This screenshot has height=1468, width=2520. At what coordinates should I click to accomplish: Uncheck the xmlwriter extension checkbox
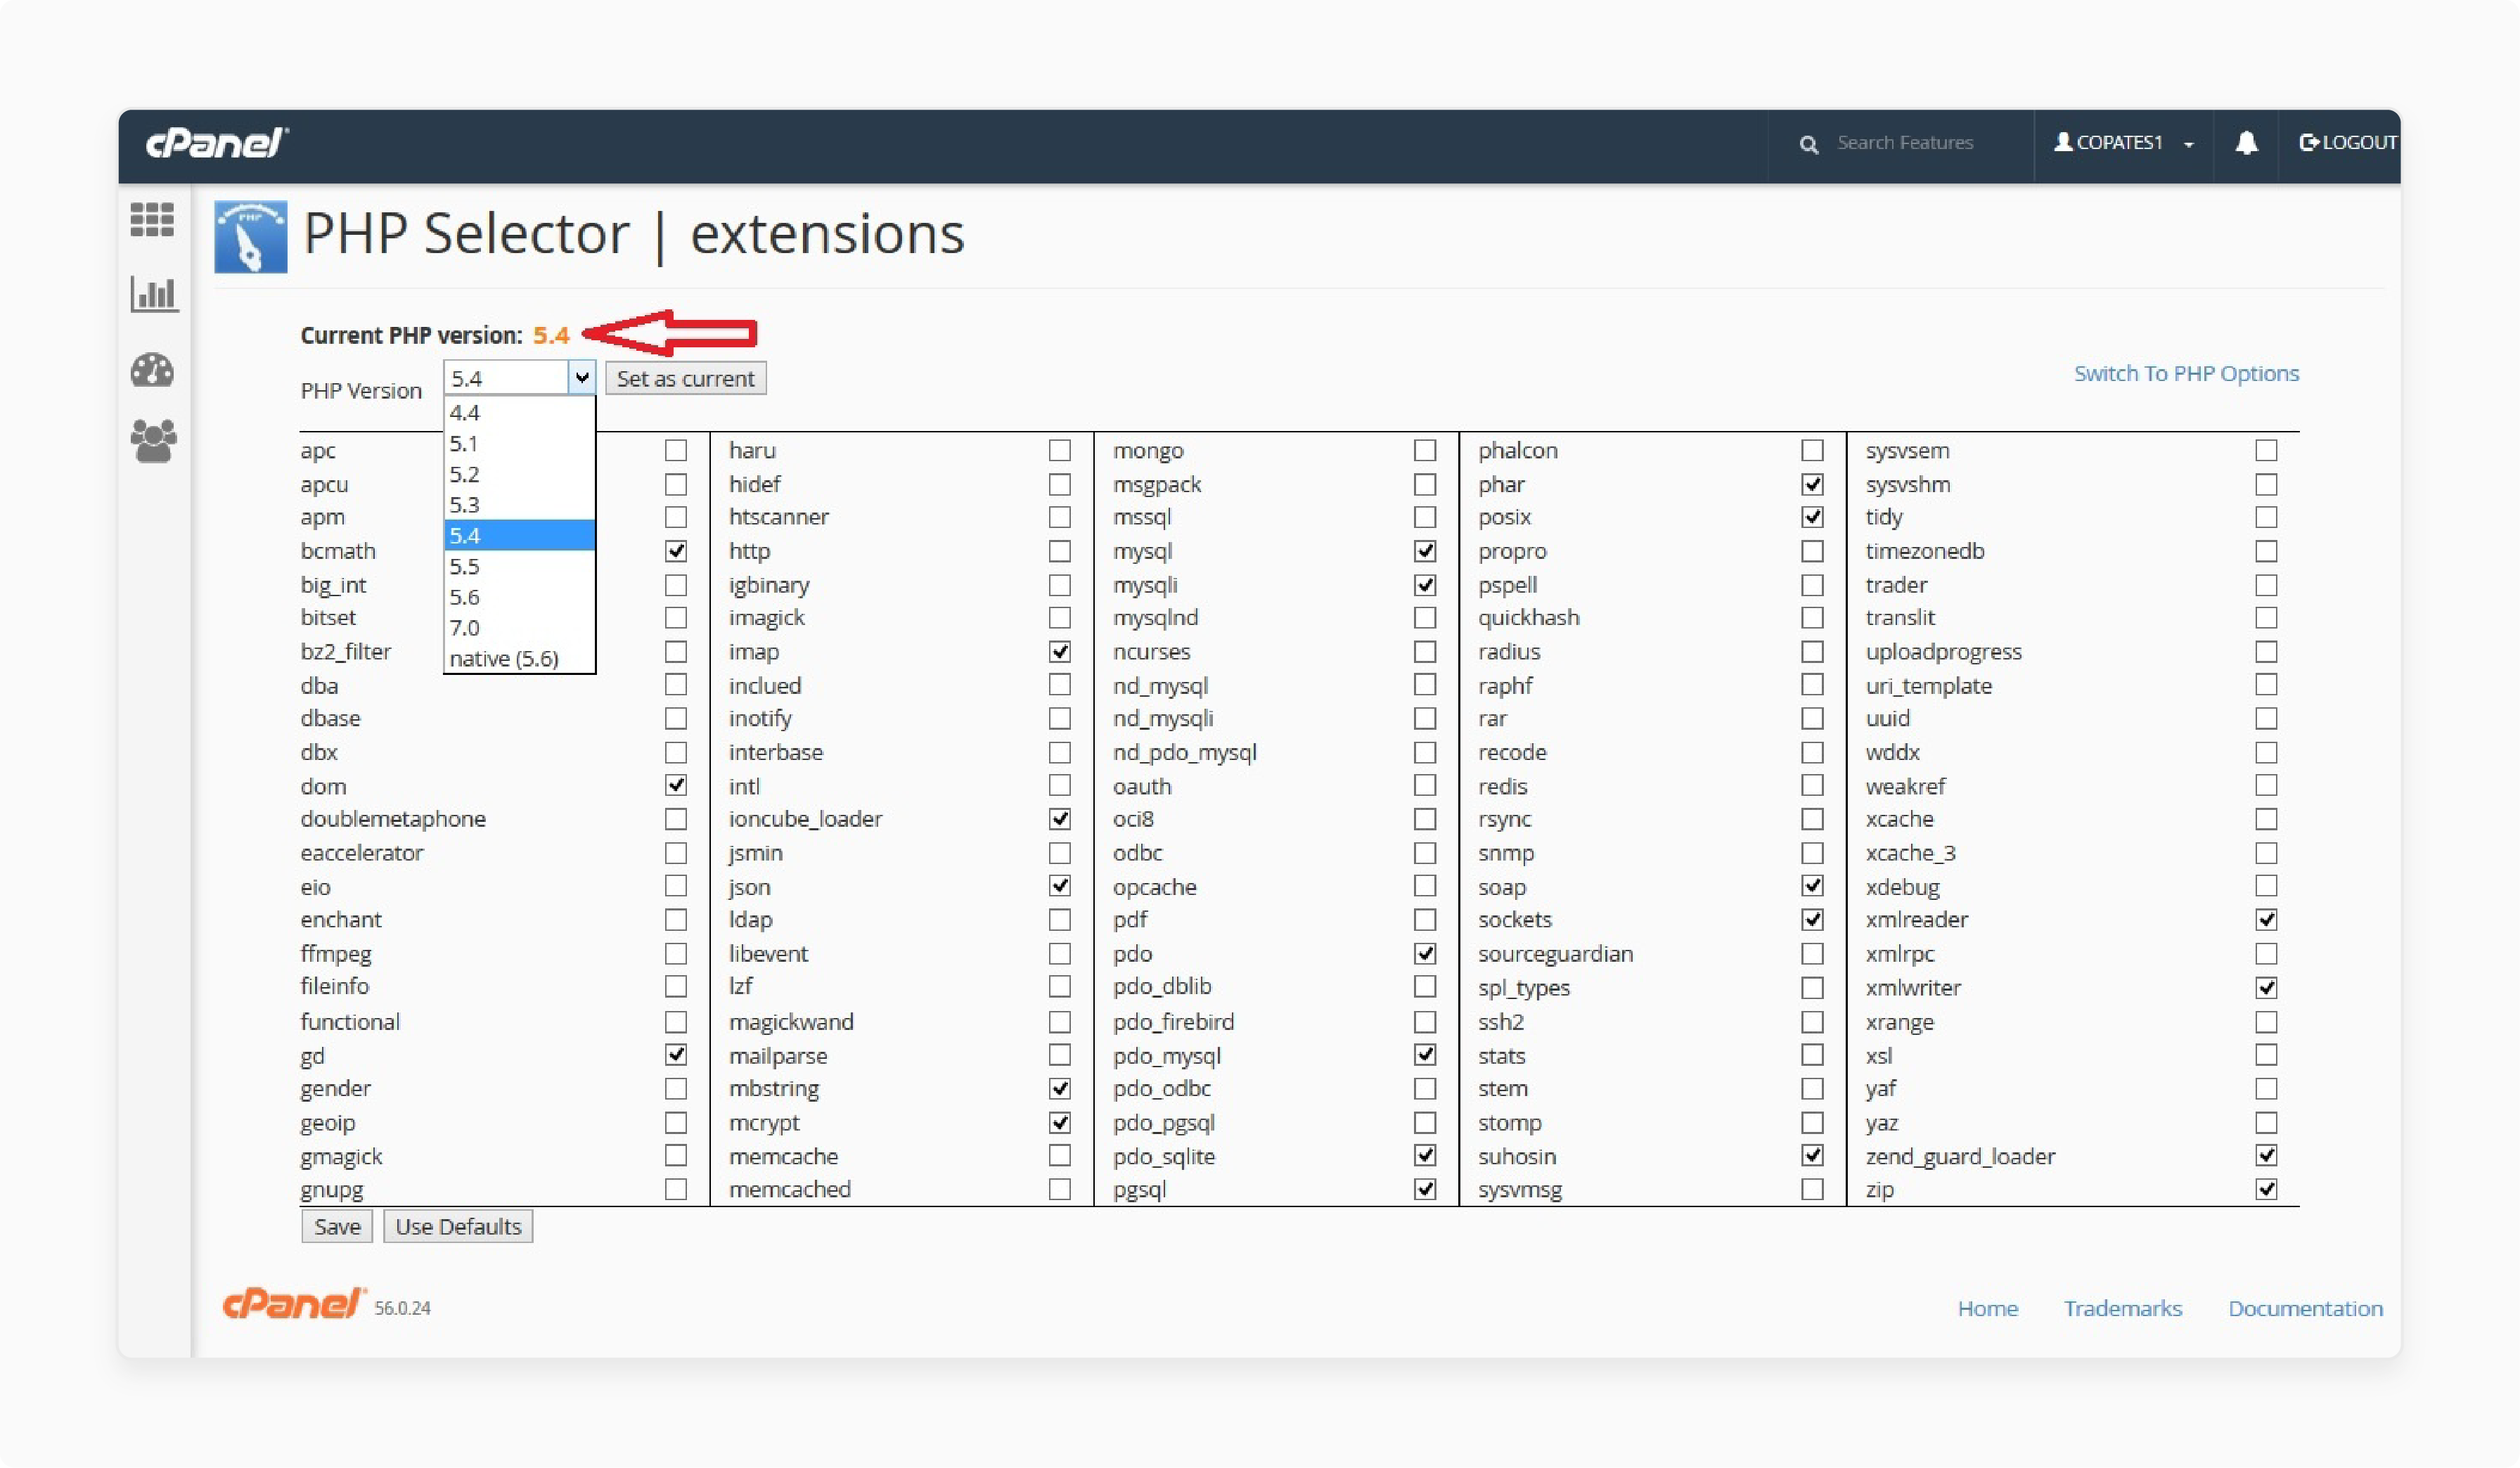click(x=2266, y=988)
